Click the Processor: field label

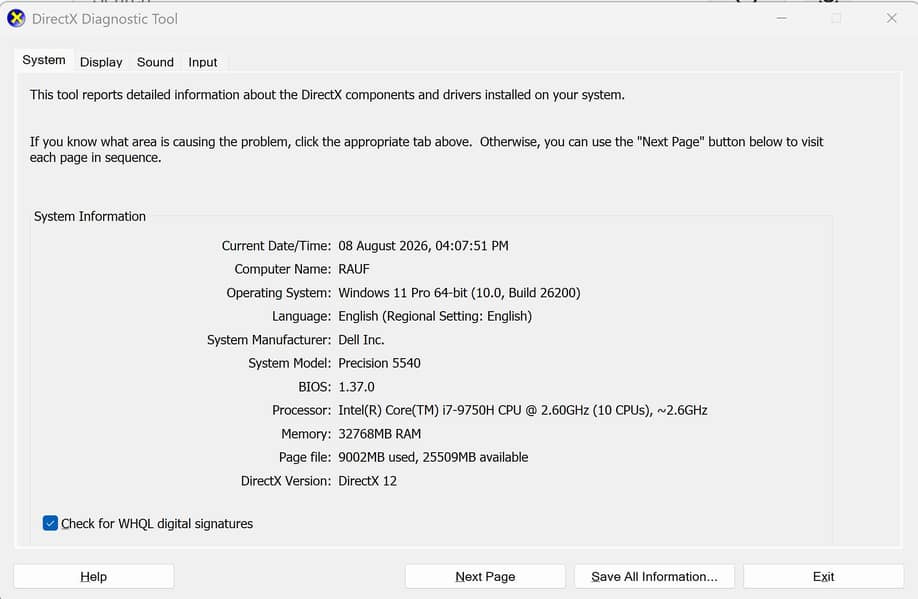click(302, 410)
